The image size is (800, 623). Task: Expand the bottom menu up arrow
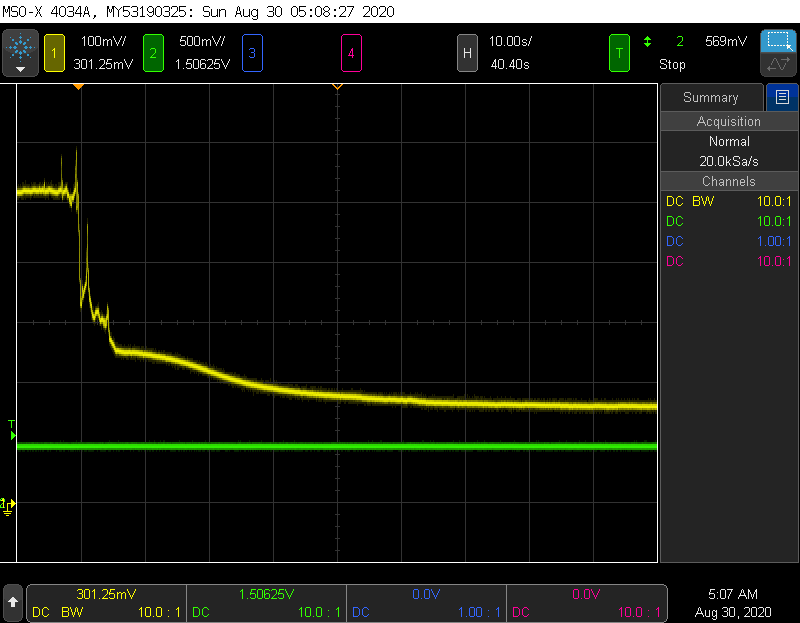(x=13, y=602)
